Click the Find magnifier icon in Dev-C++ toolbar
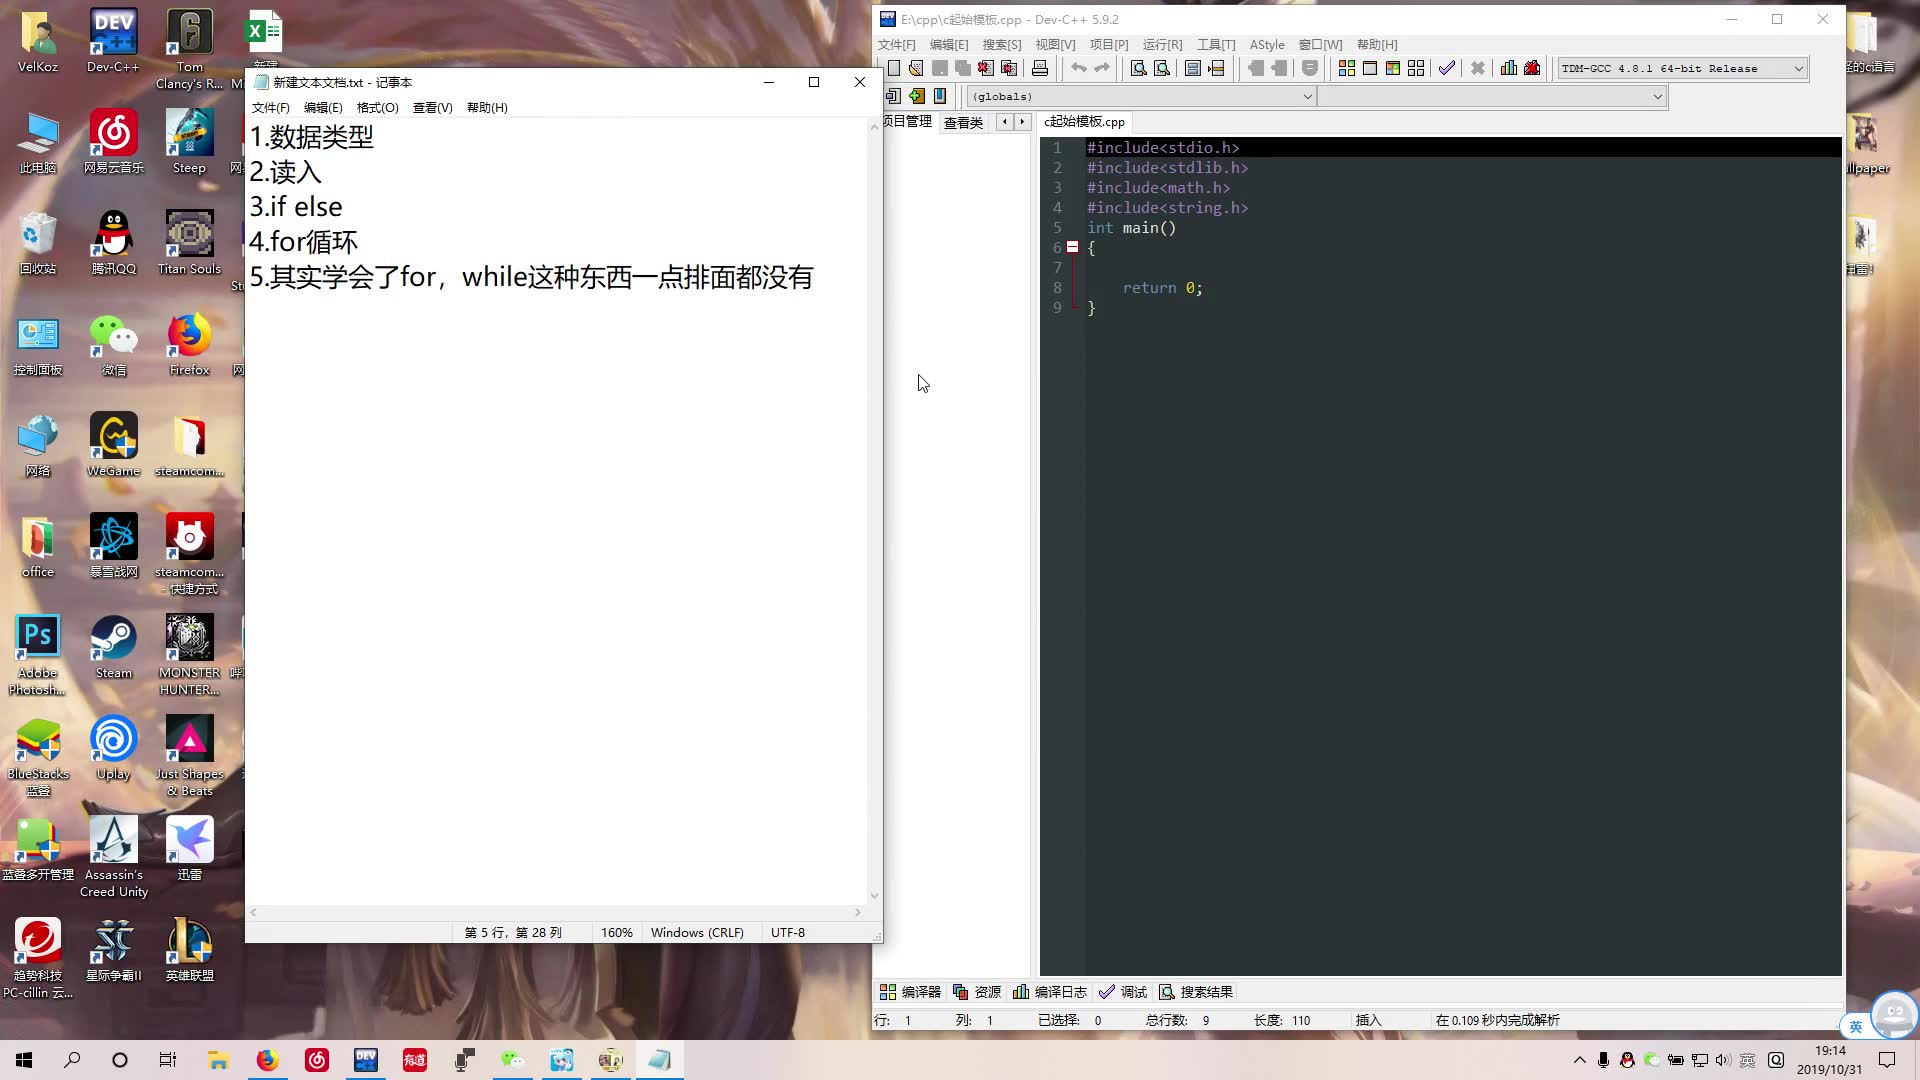Viewport: 1920px width, 1080px height. [x=1138, y=68]
